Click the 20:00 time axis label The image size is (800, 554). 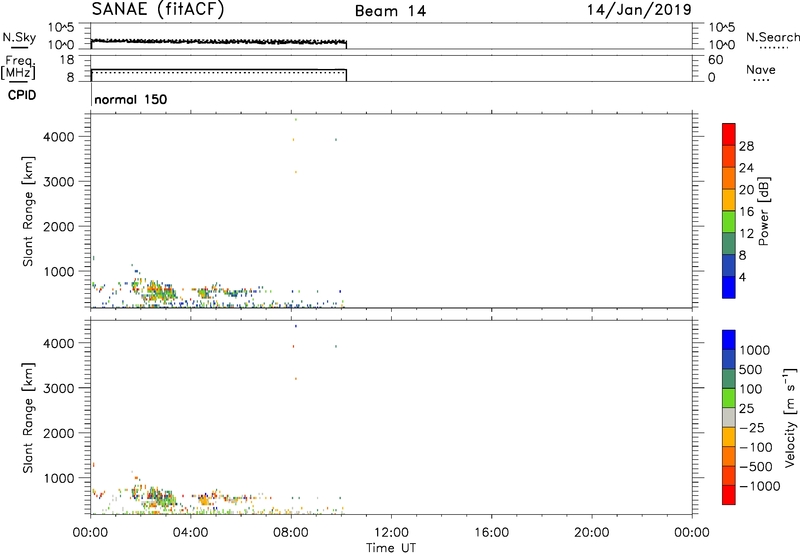(591, 533)
